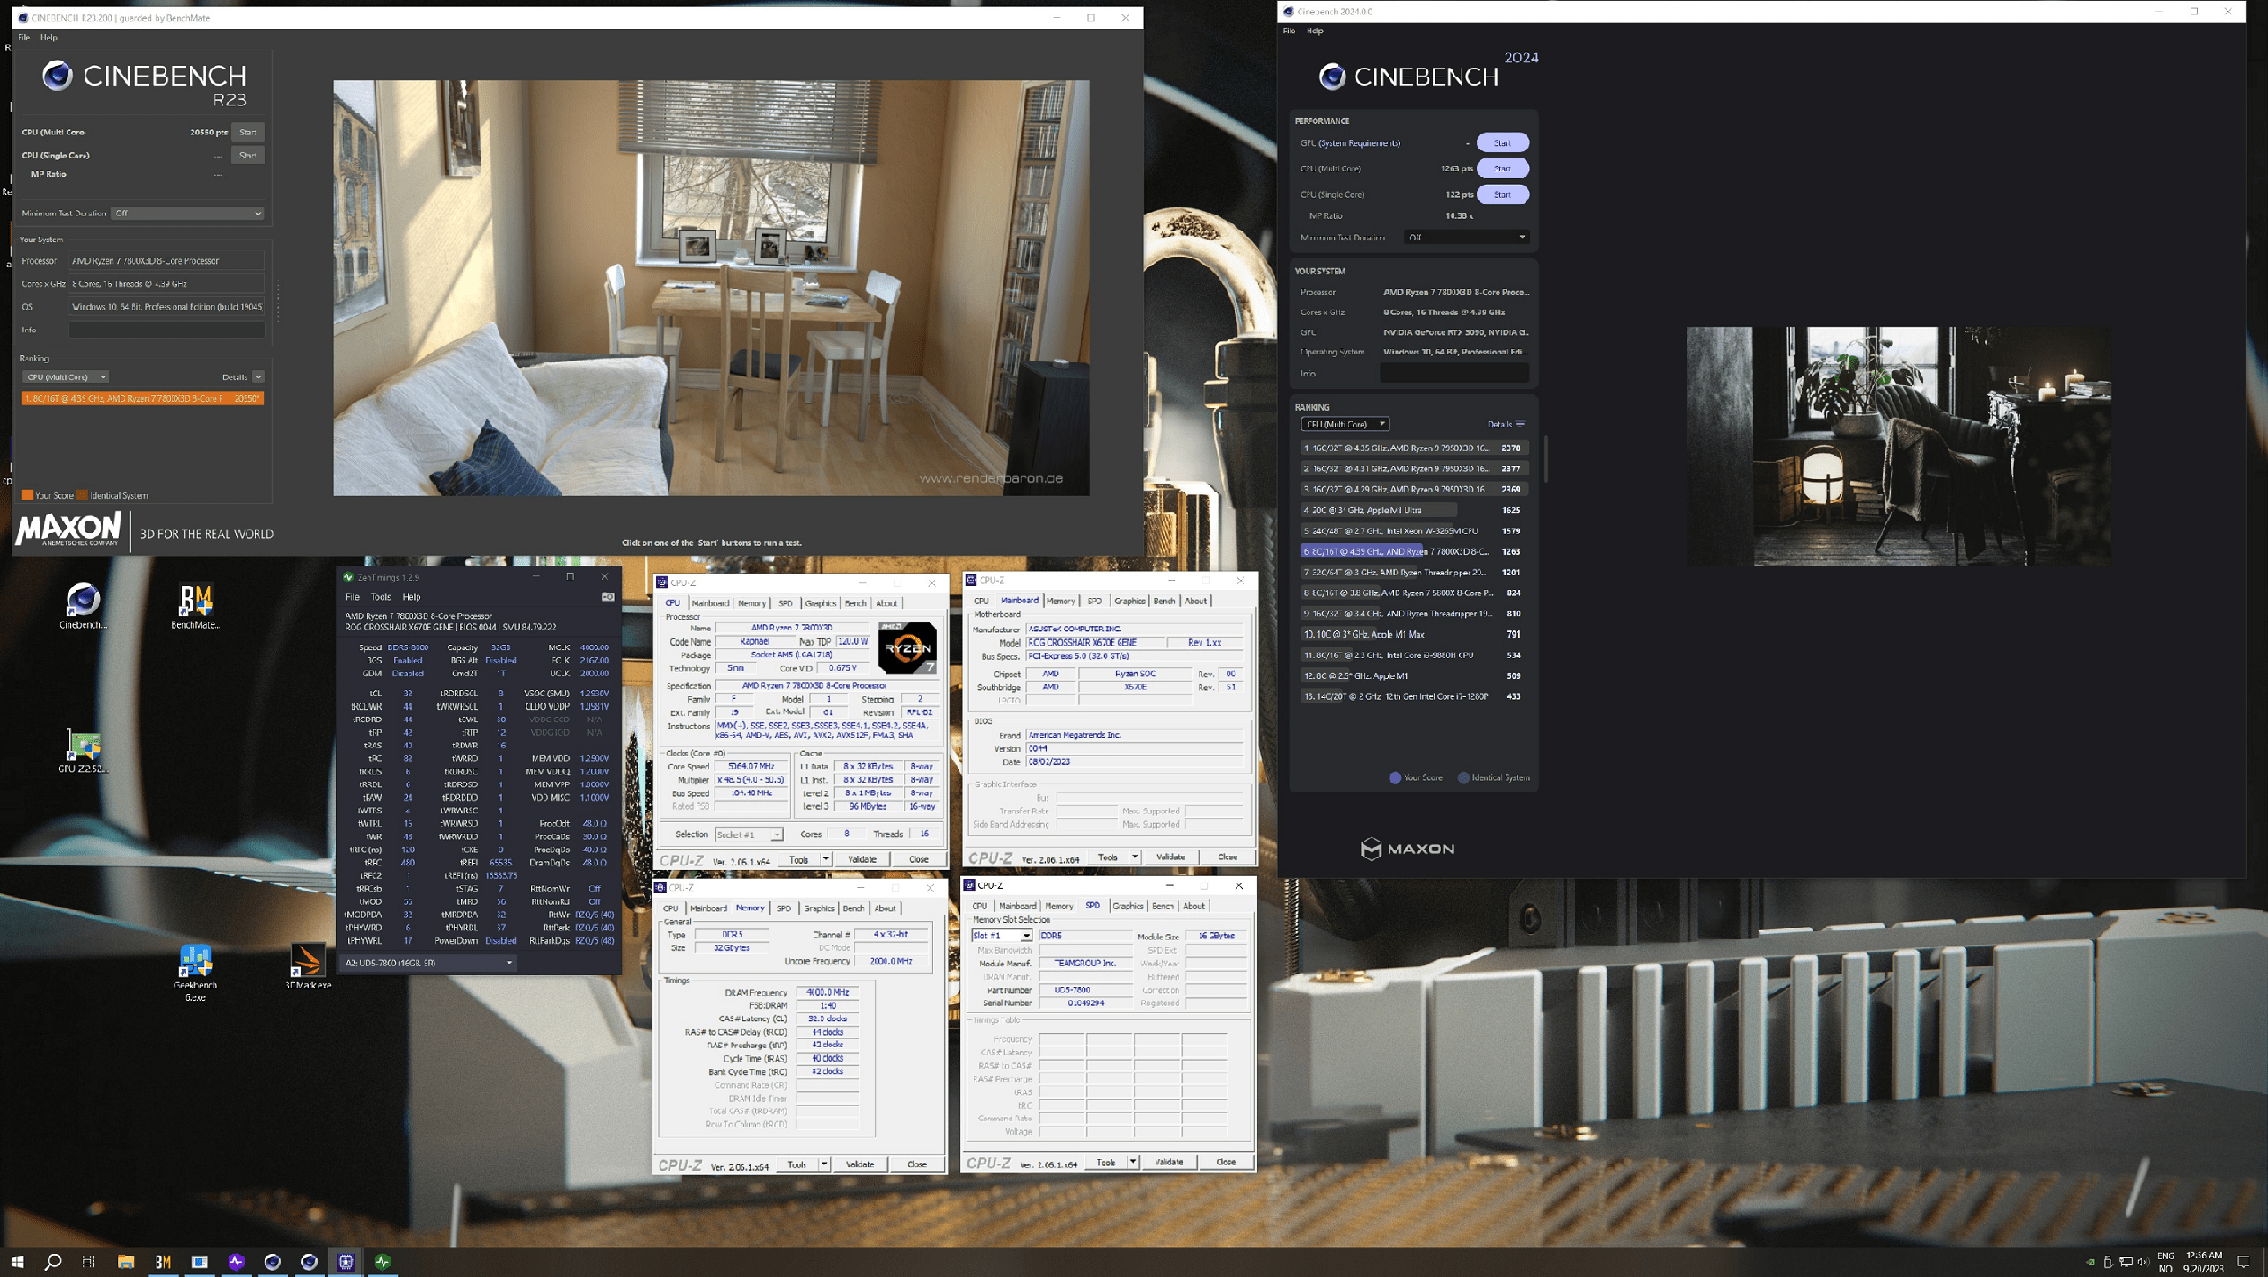Click the Cinebench 2024 logo sphere

1331,76
